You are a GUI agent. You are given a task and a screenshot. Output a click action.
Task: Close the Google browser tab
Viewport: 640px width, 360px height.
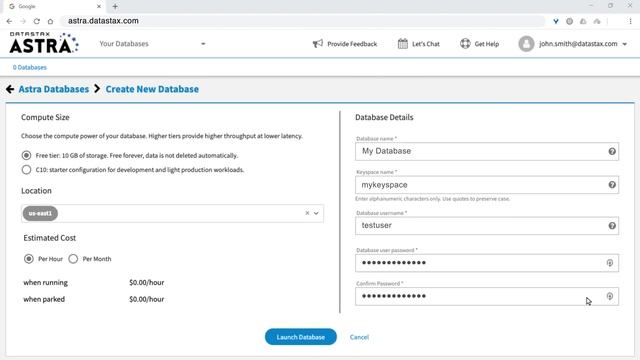coord(99,7)
